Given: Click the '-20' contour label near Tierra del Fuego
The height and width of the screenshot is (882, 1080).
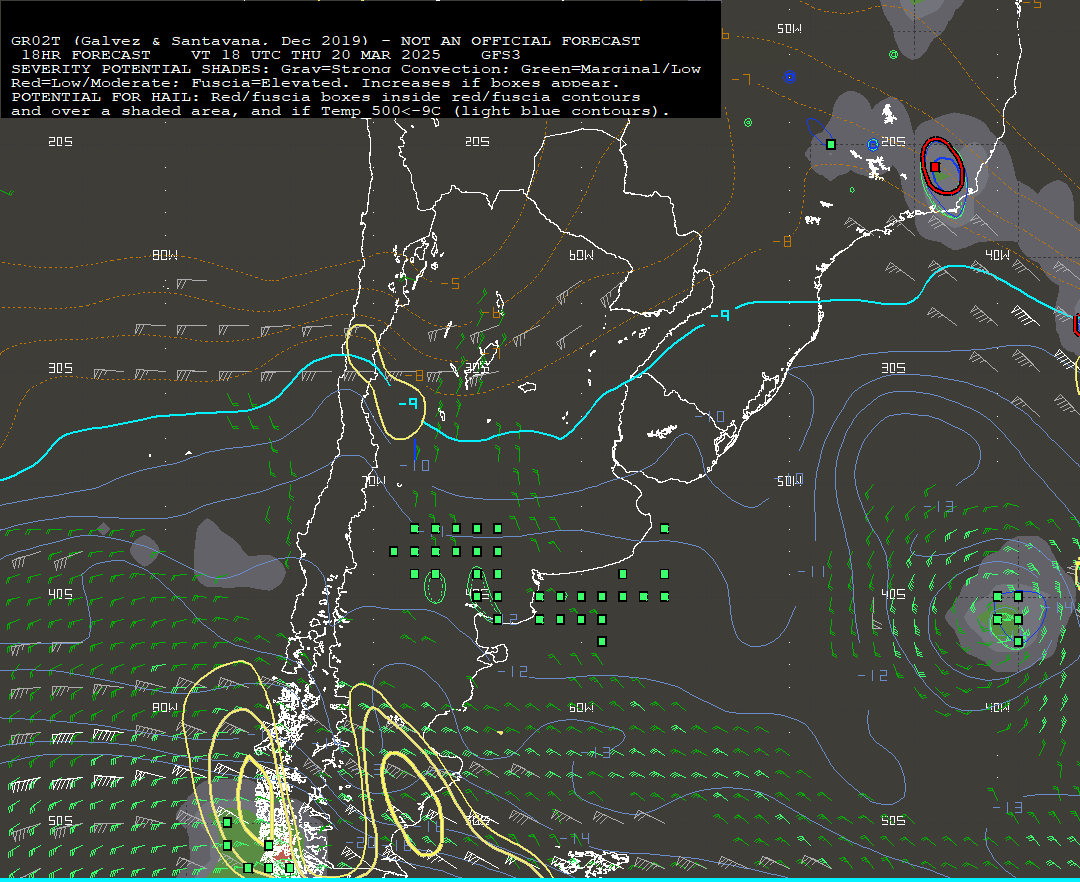Looking at the screenshot, I should tap(360, 843).
